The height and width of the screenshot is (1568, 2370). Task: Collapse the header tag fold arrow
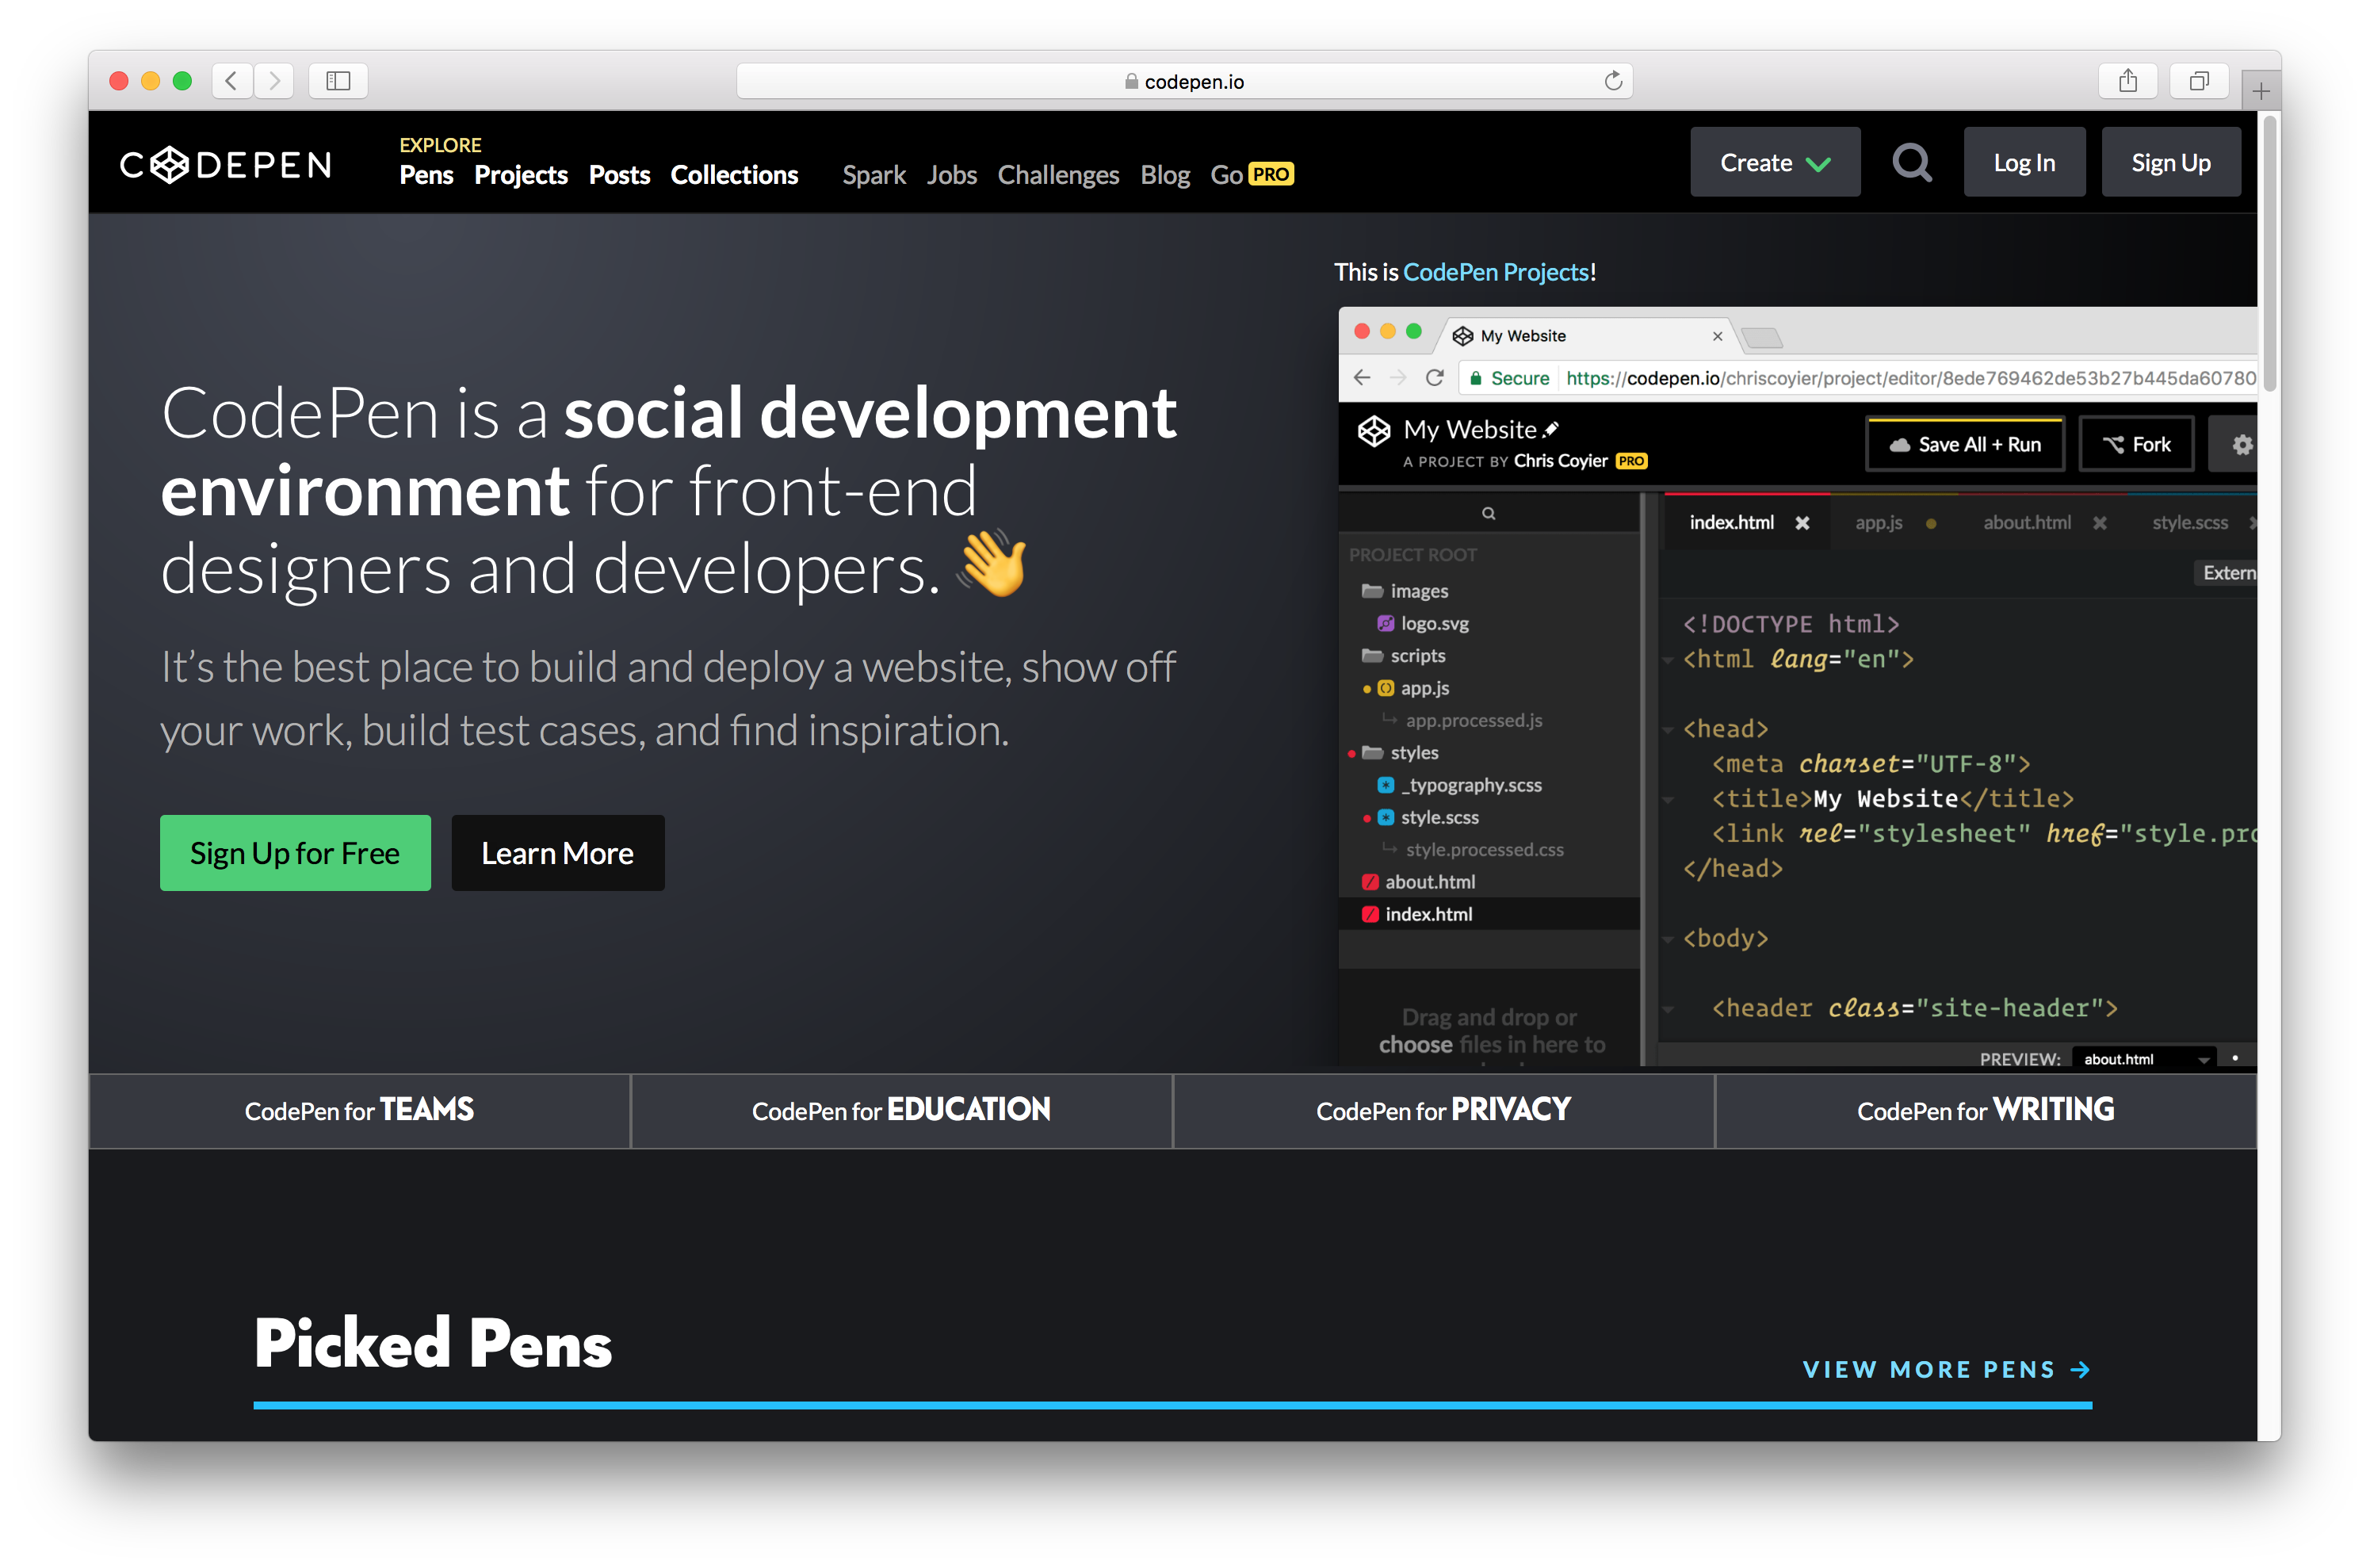tap(1667, 1009)
